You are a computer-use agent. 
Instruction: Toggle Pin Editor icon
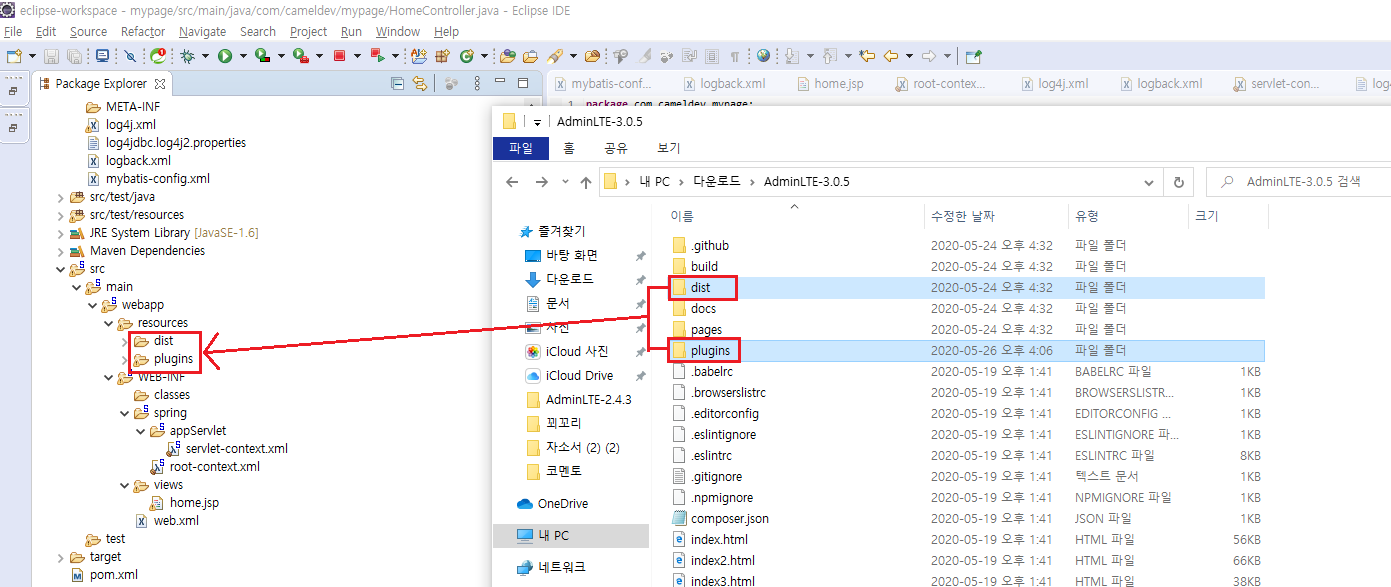click(973, 56)
